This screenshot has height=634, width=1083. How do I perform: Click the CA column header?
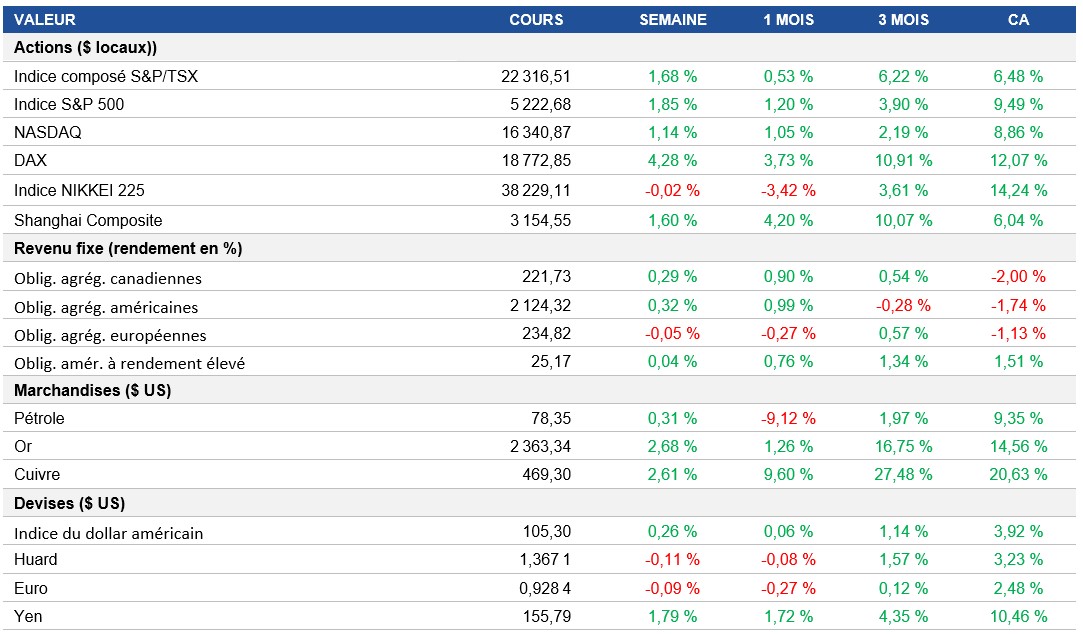(1018, 20)
